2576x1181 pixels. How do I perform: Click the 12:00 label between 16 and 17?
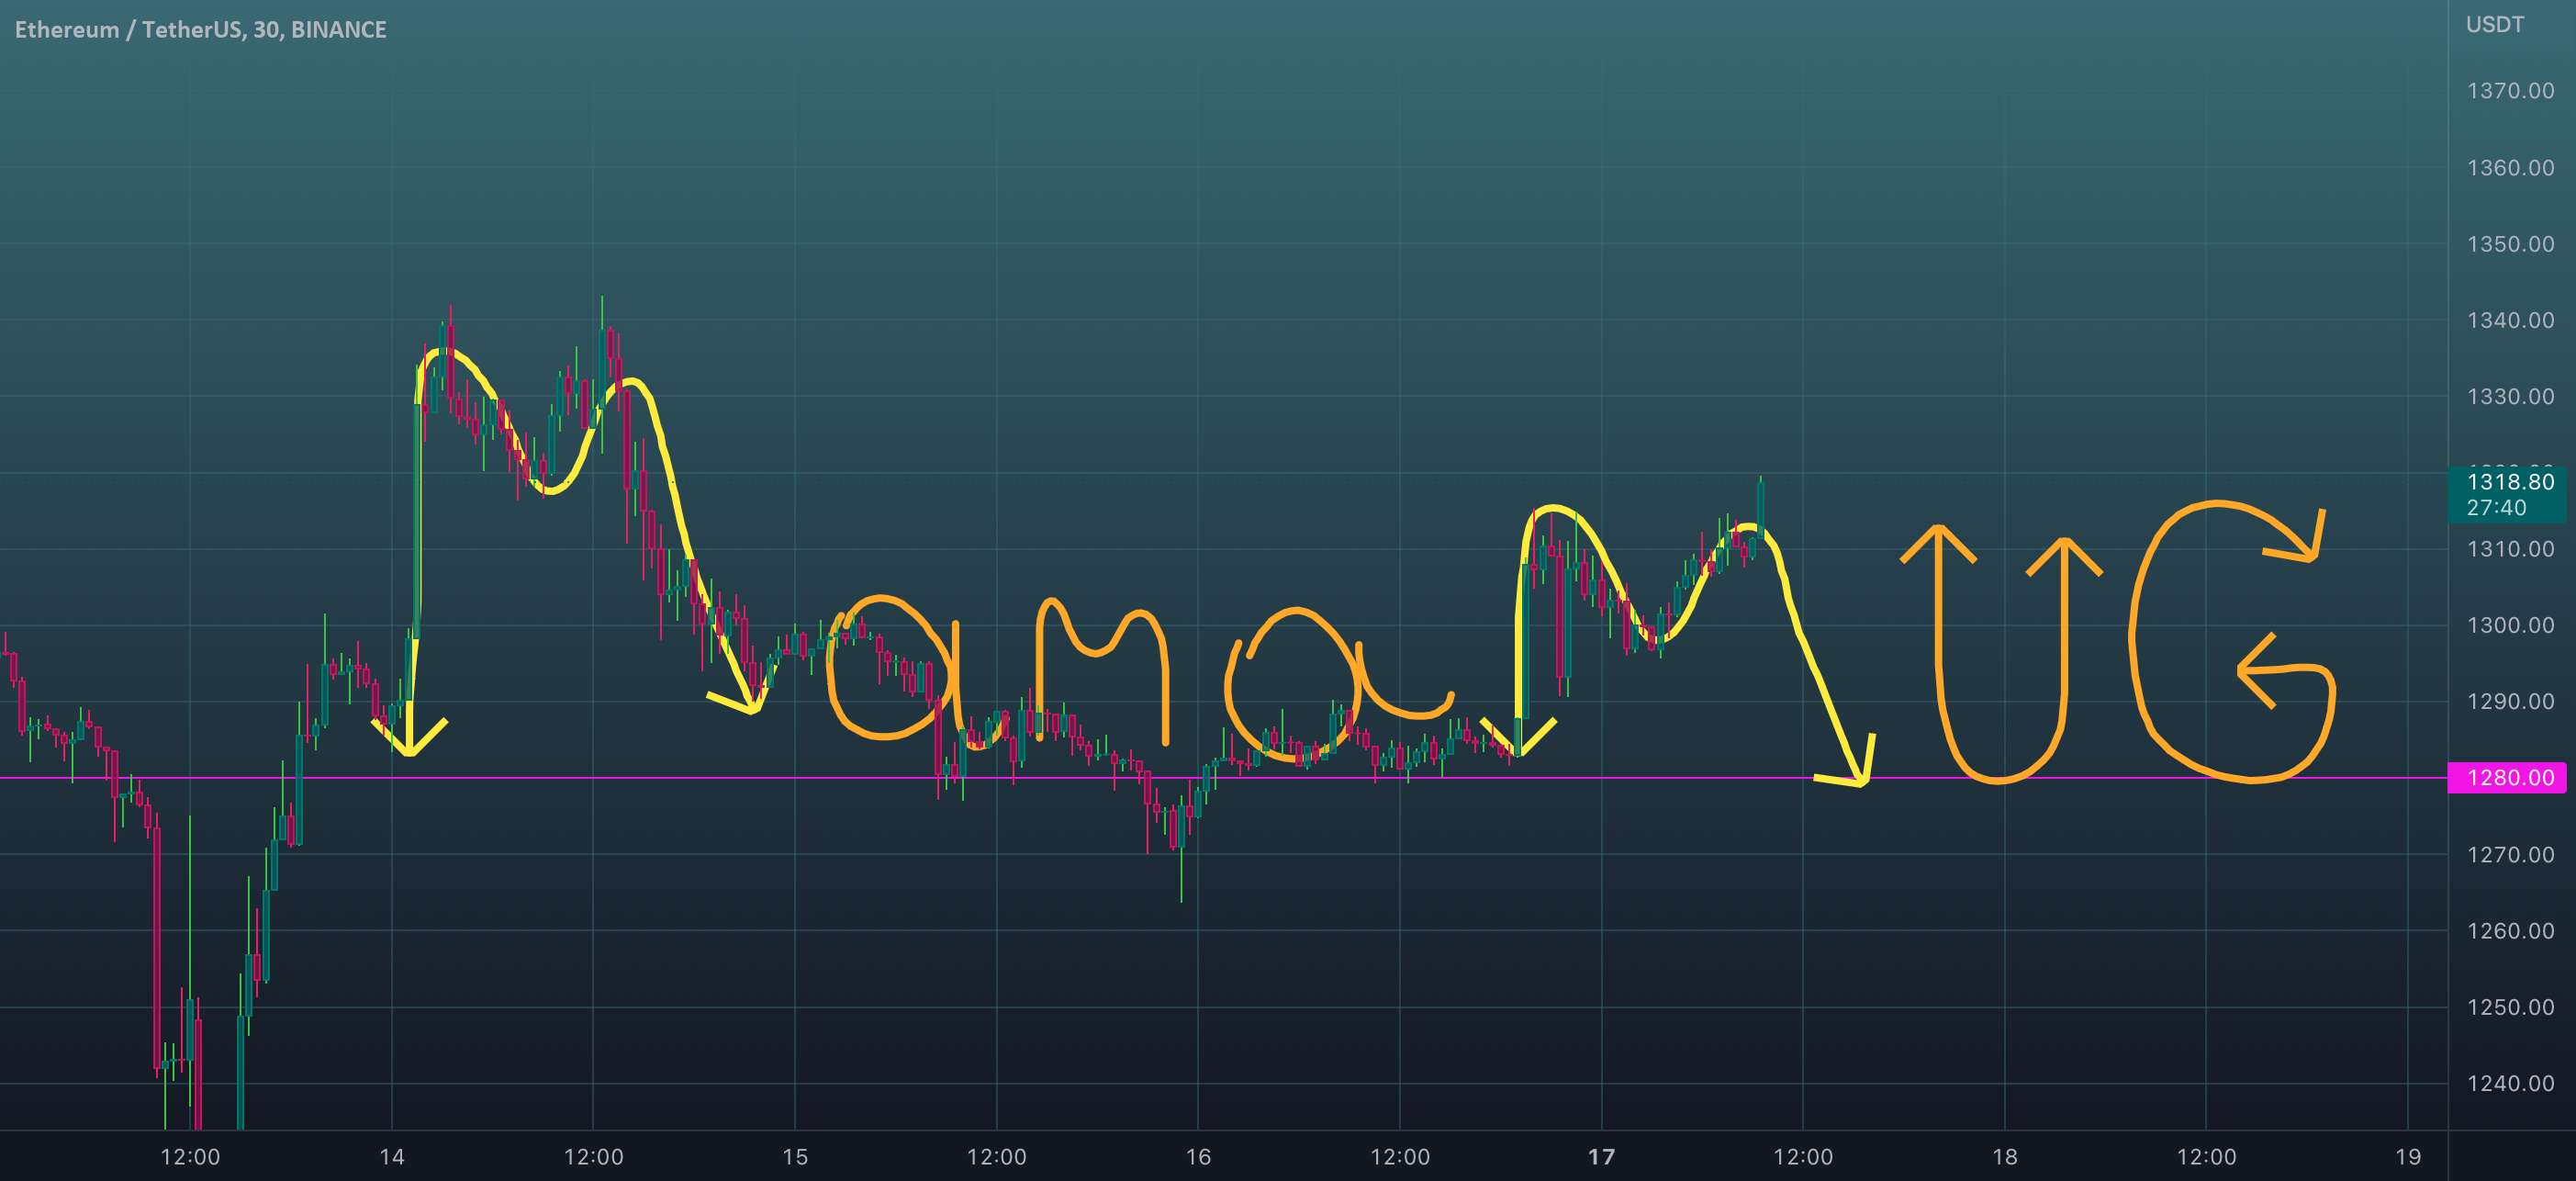tap(1400, 1157)
